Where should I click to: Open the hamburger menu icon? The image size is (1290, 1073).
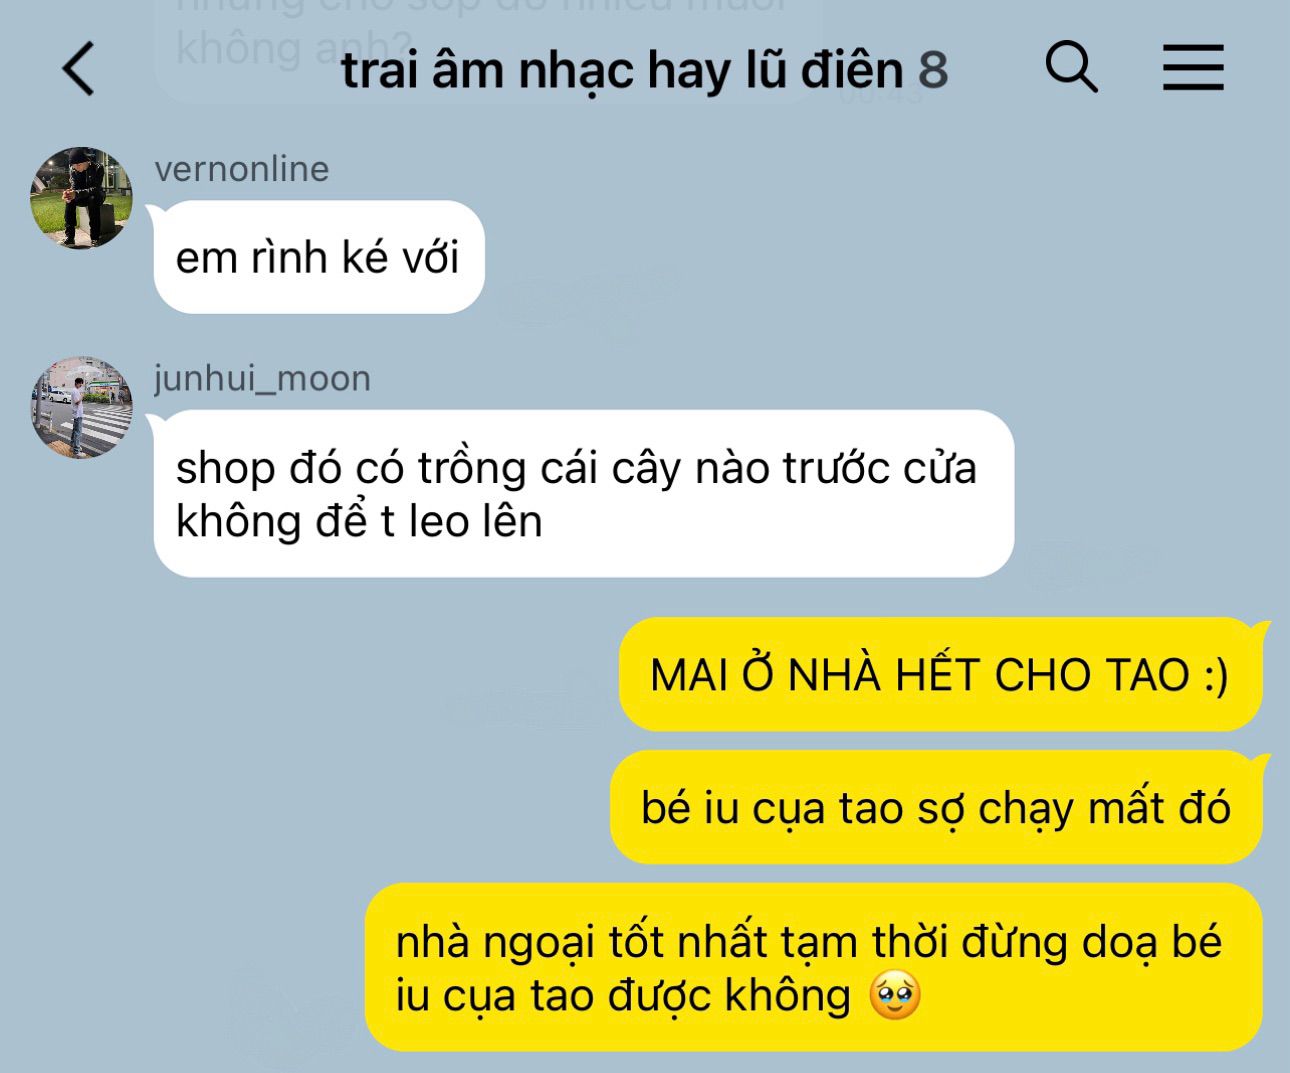pos(1193,67)
